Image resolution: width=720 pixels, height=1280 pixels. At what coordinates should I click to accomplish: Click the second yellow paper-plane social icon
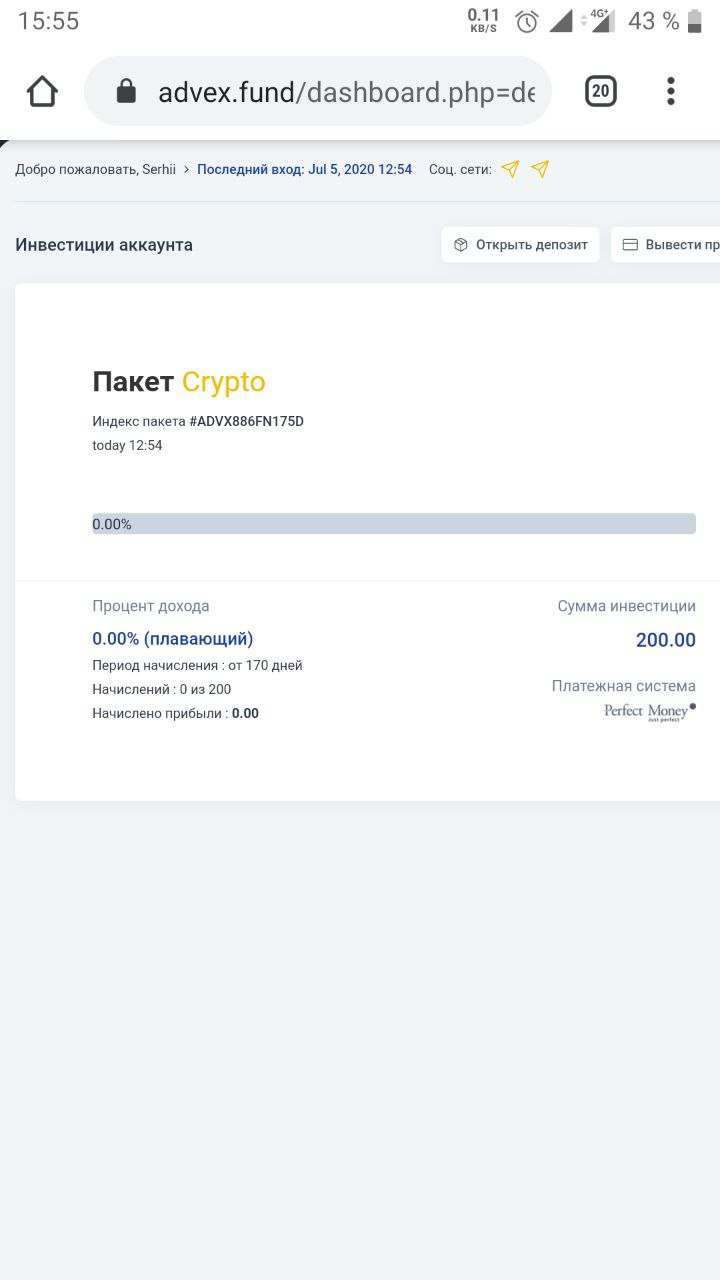540,169
